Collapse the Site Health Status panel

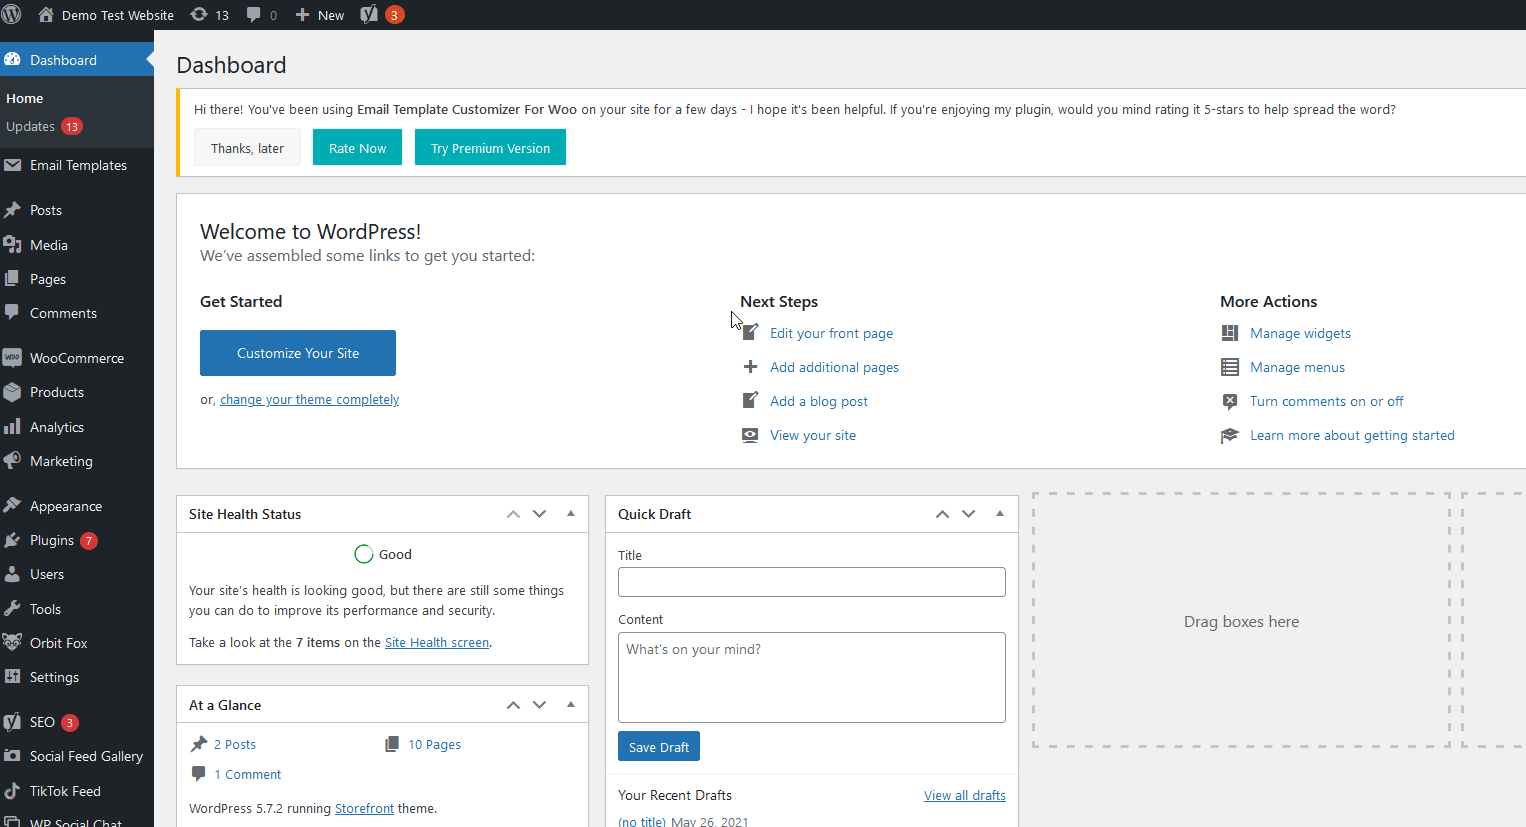pos(571,514)
